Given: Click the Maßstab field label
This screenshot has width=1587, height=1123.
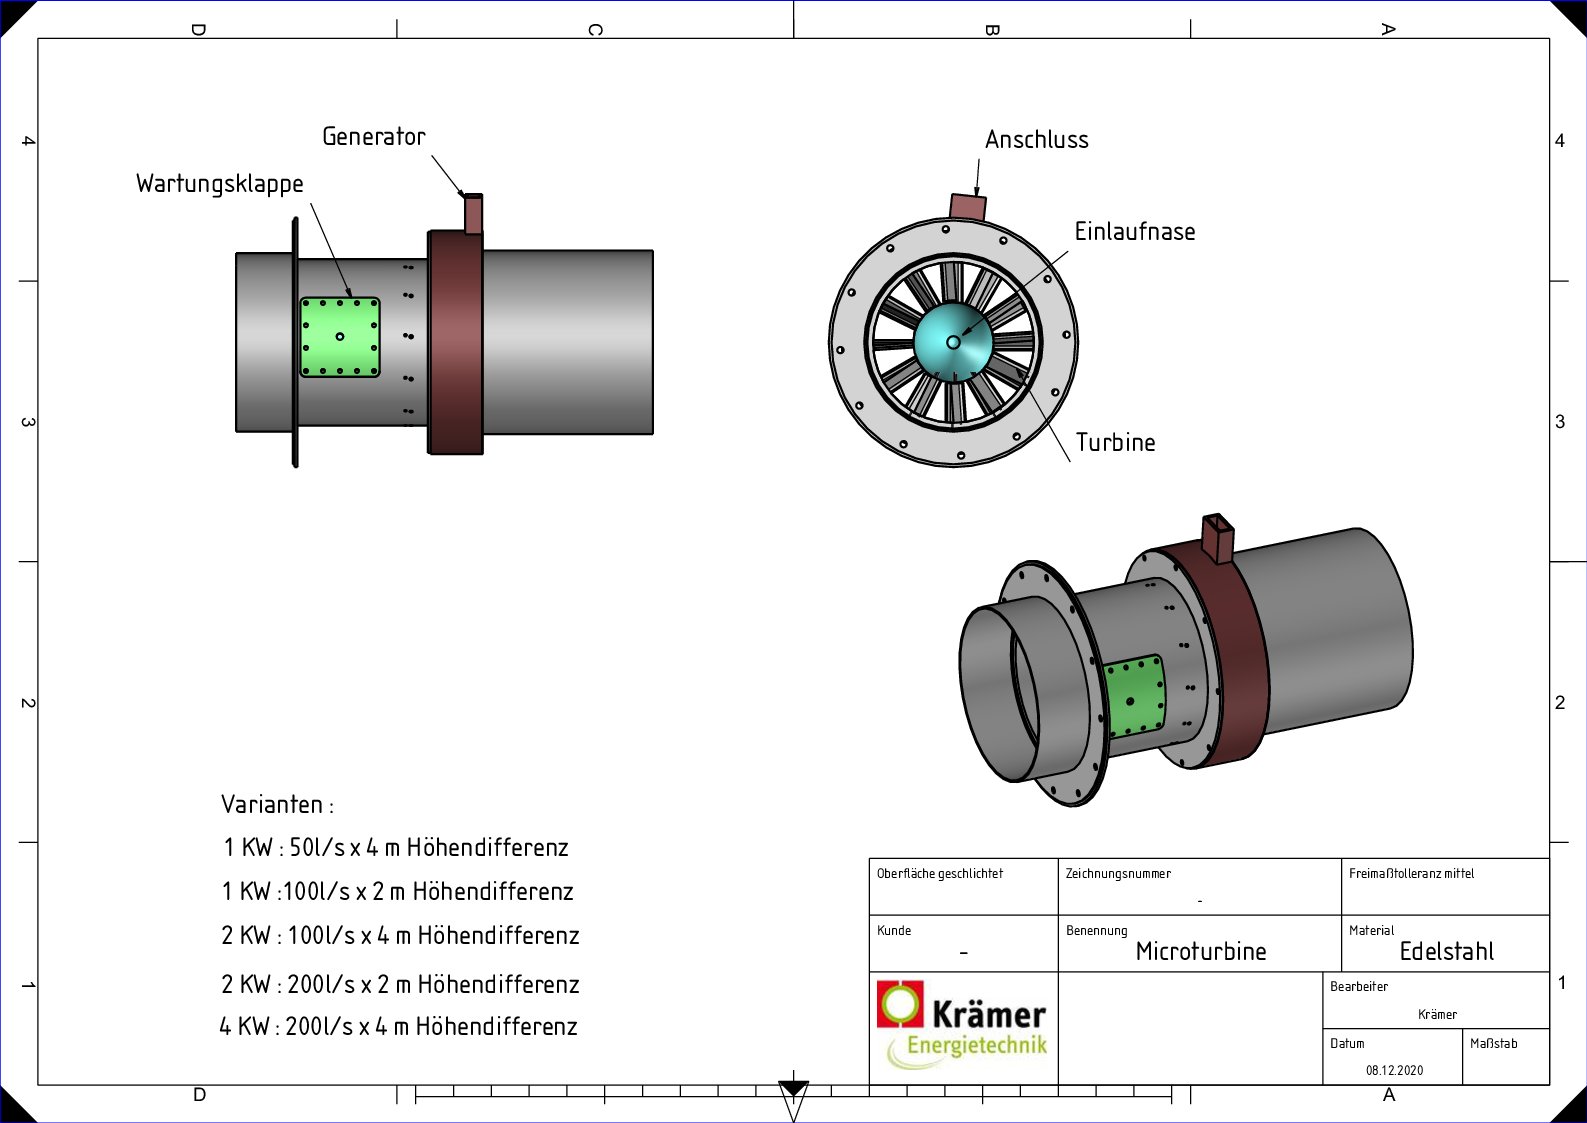Looking at the screenshot, I should click(x=1493, y=1043).
